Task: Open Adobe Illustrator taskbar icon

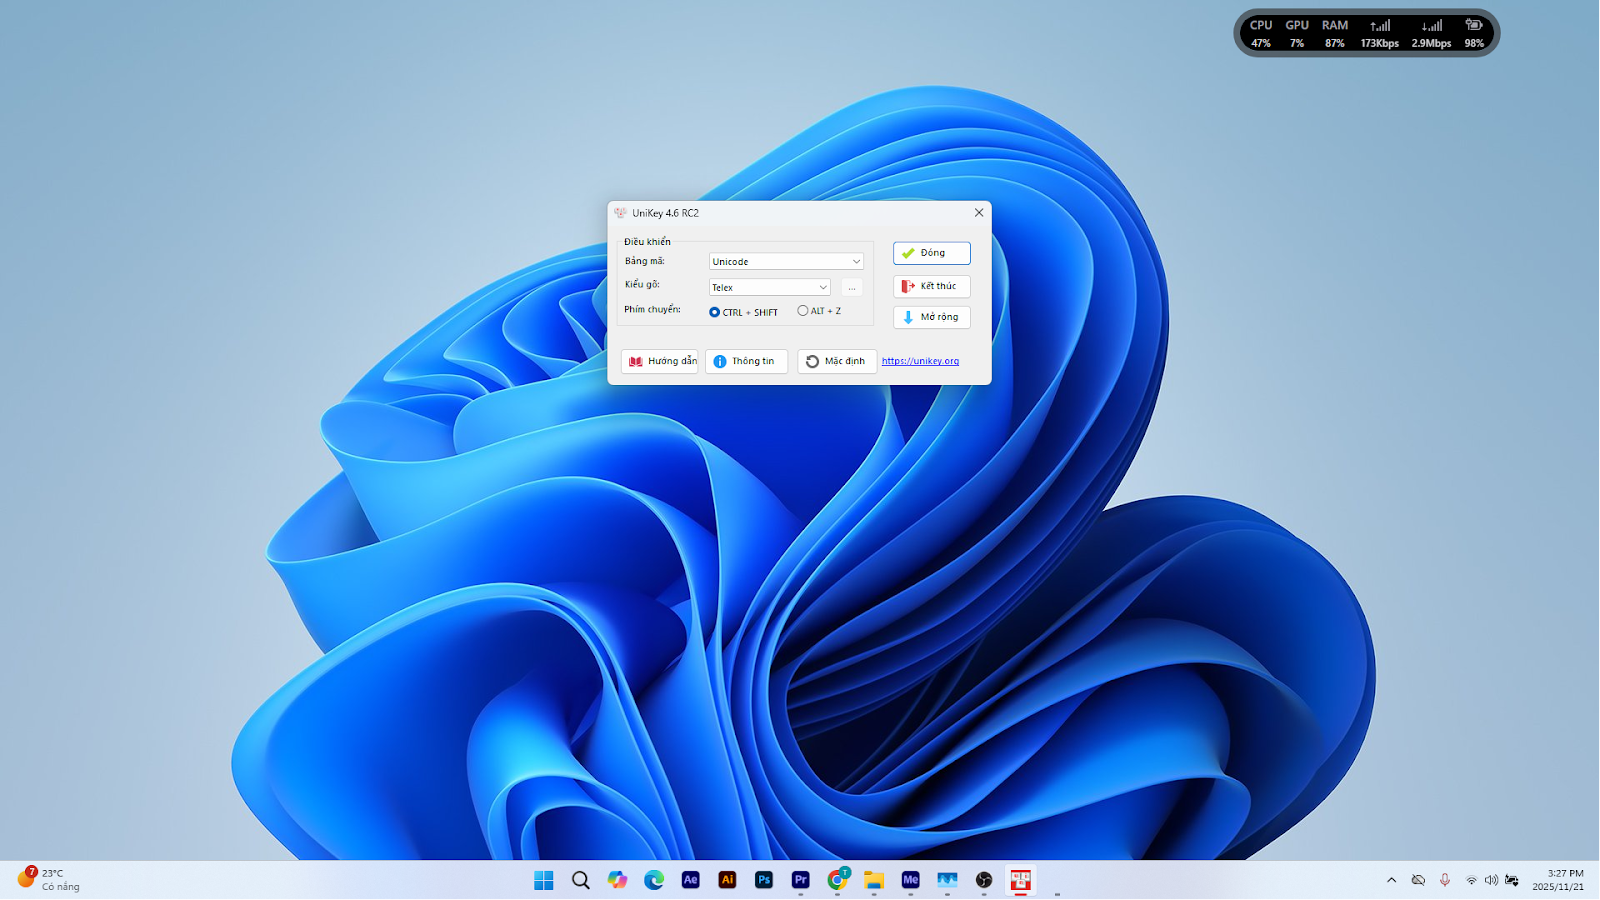Action: pos(727,880)
